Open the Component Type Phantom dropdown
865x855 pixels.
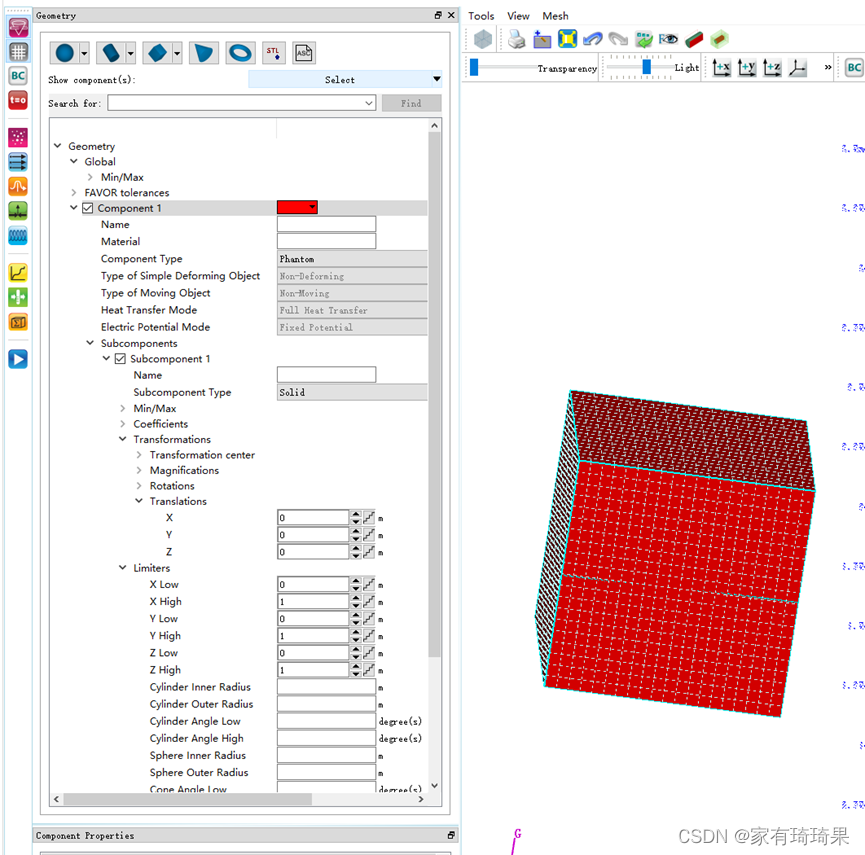[x=352, y=259]
